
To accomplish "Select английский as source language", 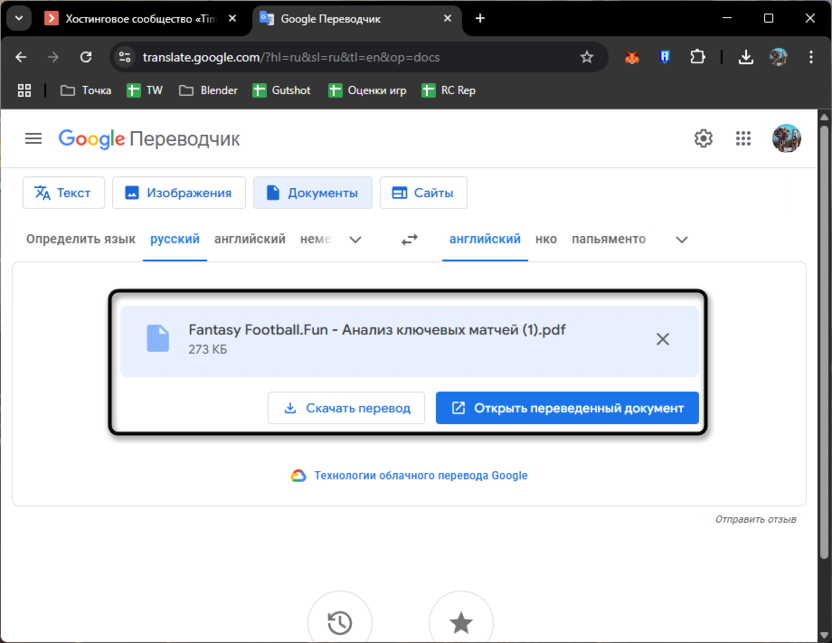I will click(x=249, y=239).
